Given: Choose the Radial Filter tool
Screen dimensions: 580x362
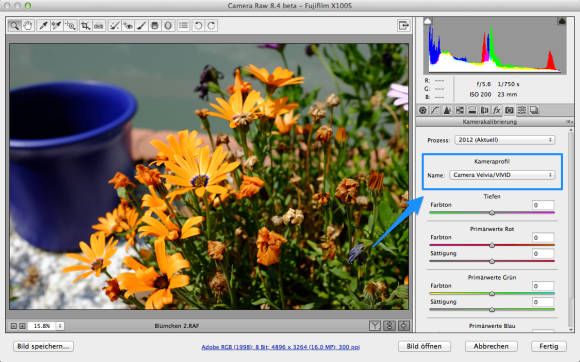Looking at the screenshot, I should coord(168,26).
